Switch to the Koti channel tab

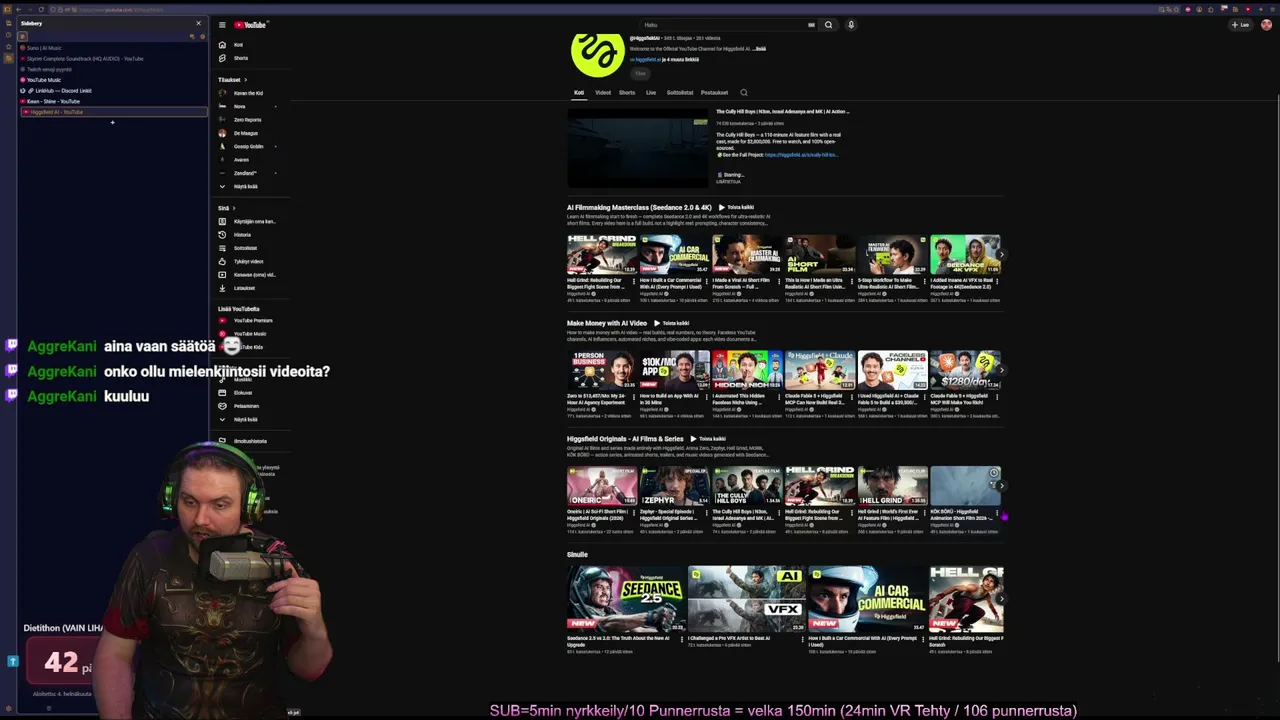579,93
